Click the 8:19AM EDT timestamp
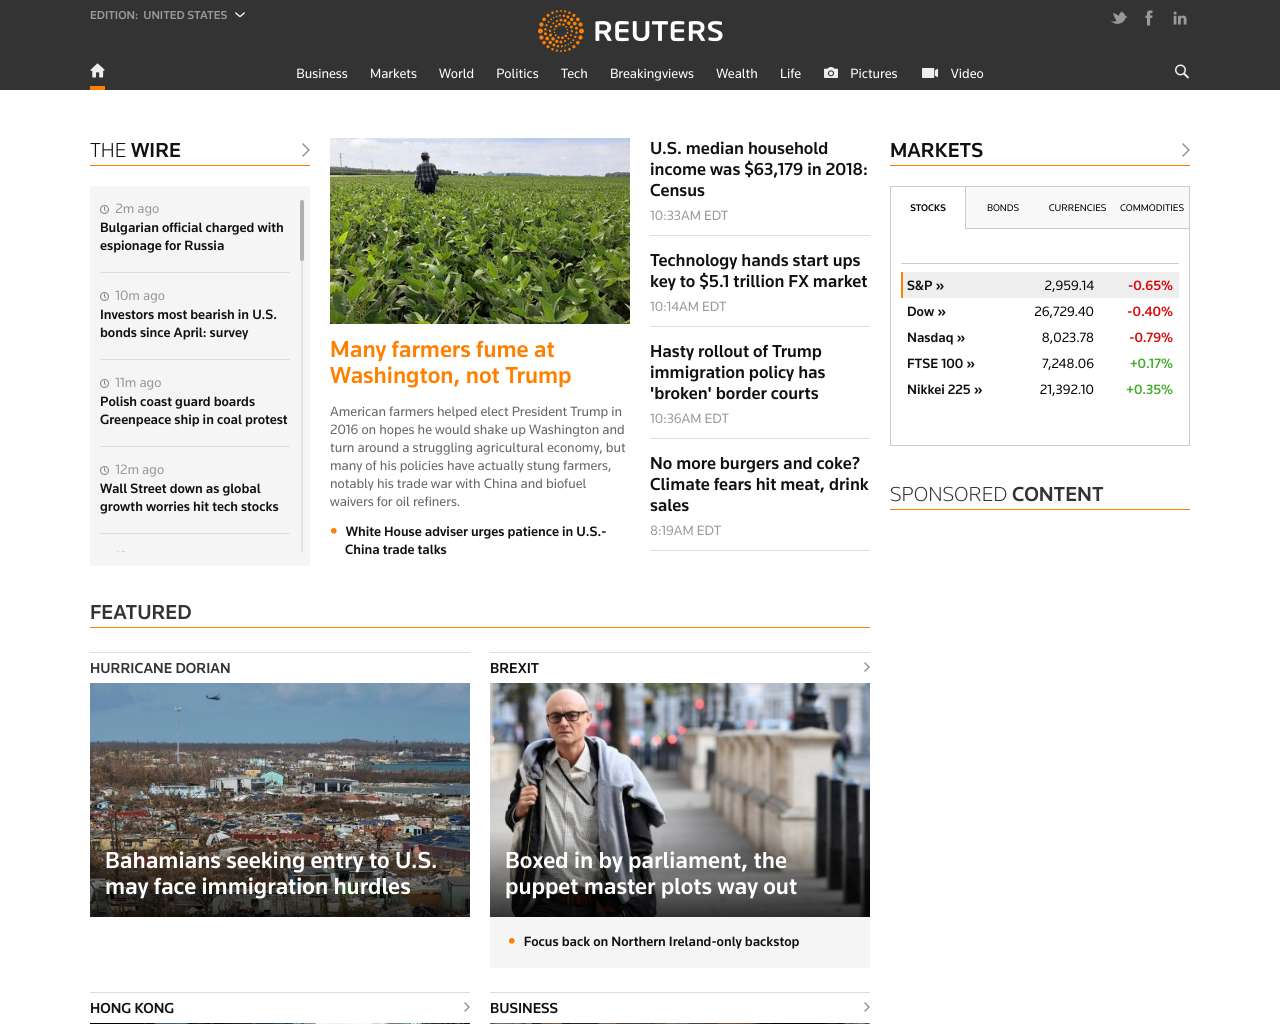 pyautogui.click(x=685, y=530)
